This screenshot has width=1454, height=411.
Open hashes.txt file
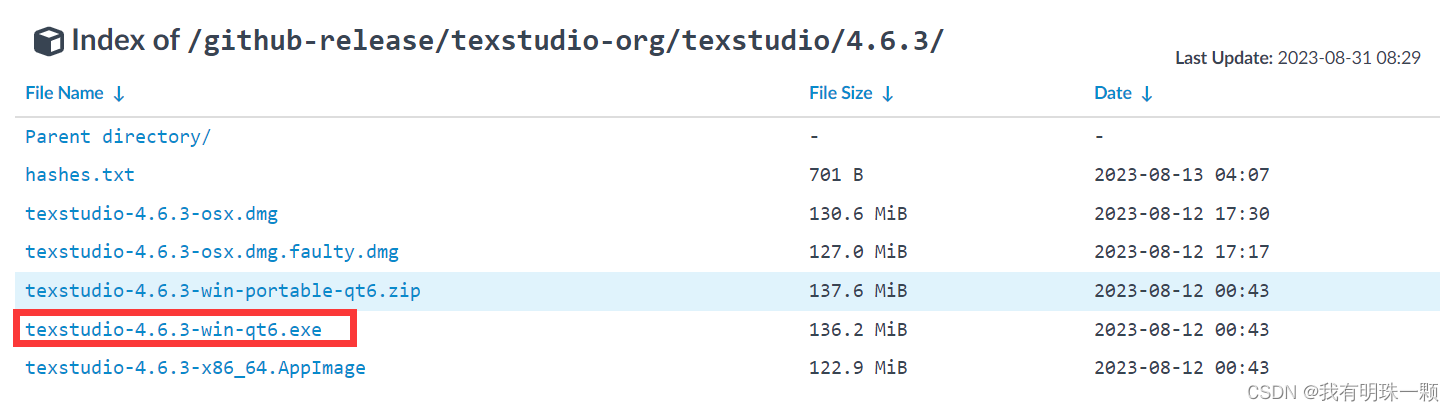80,175
